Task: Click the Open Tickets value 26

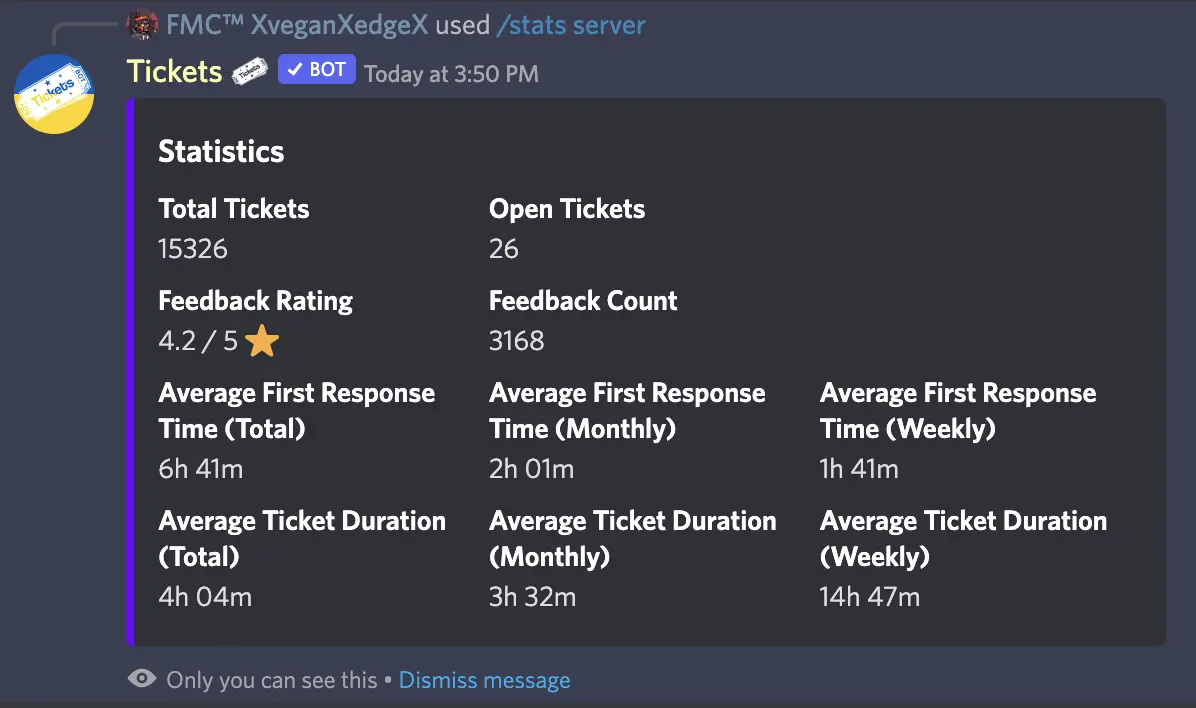Action: [504, 249]
